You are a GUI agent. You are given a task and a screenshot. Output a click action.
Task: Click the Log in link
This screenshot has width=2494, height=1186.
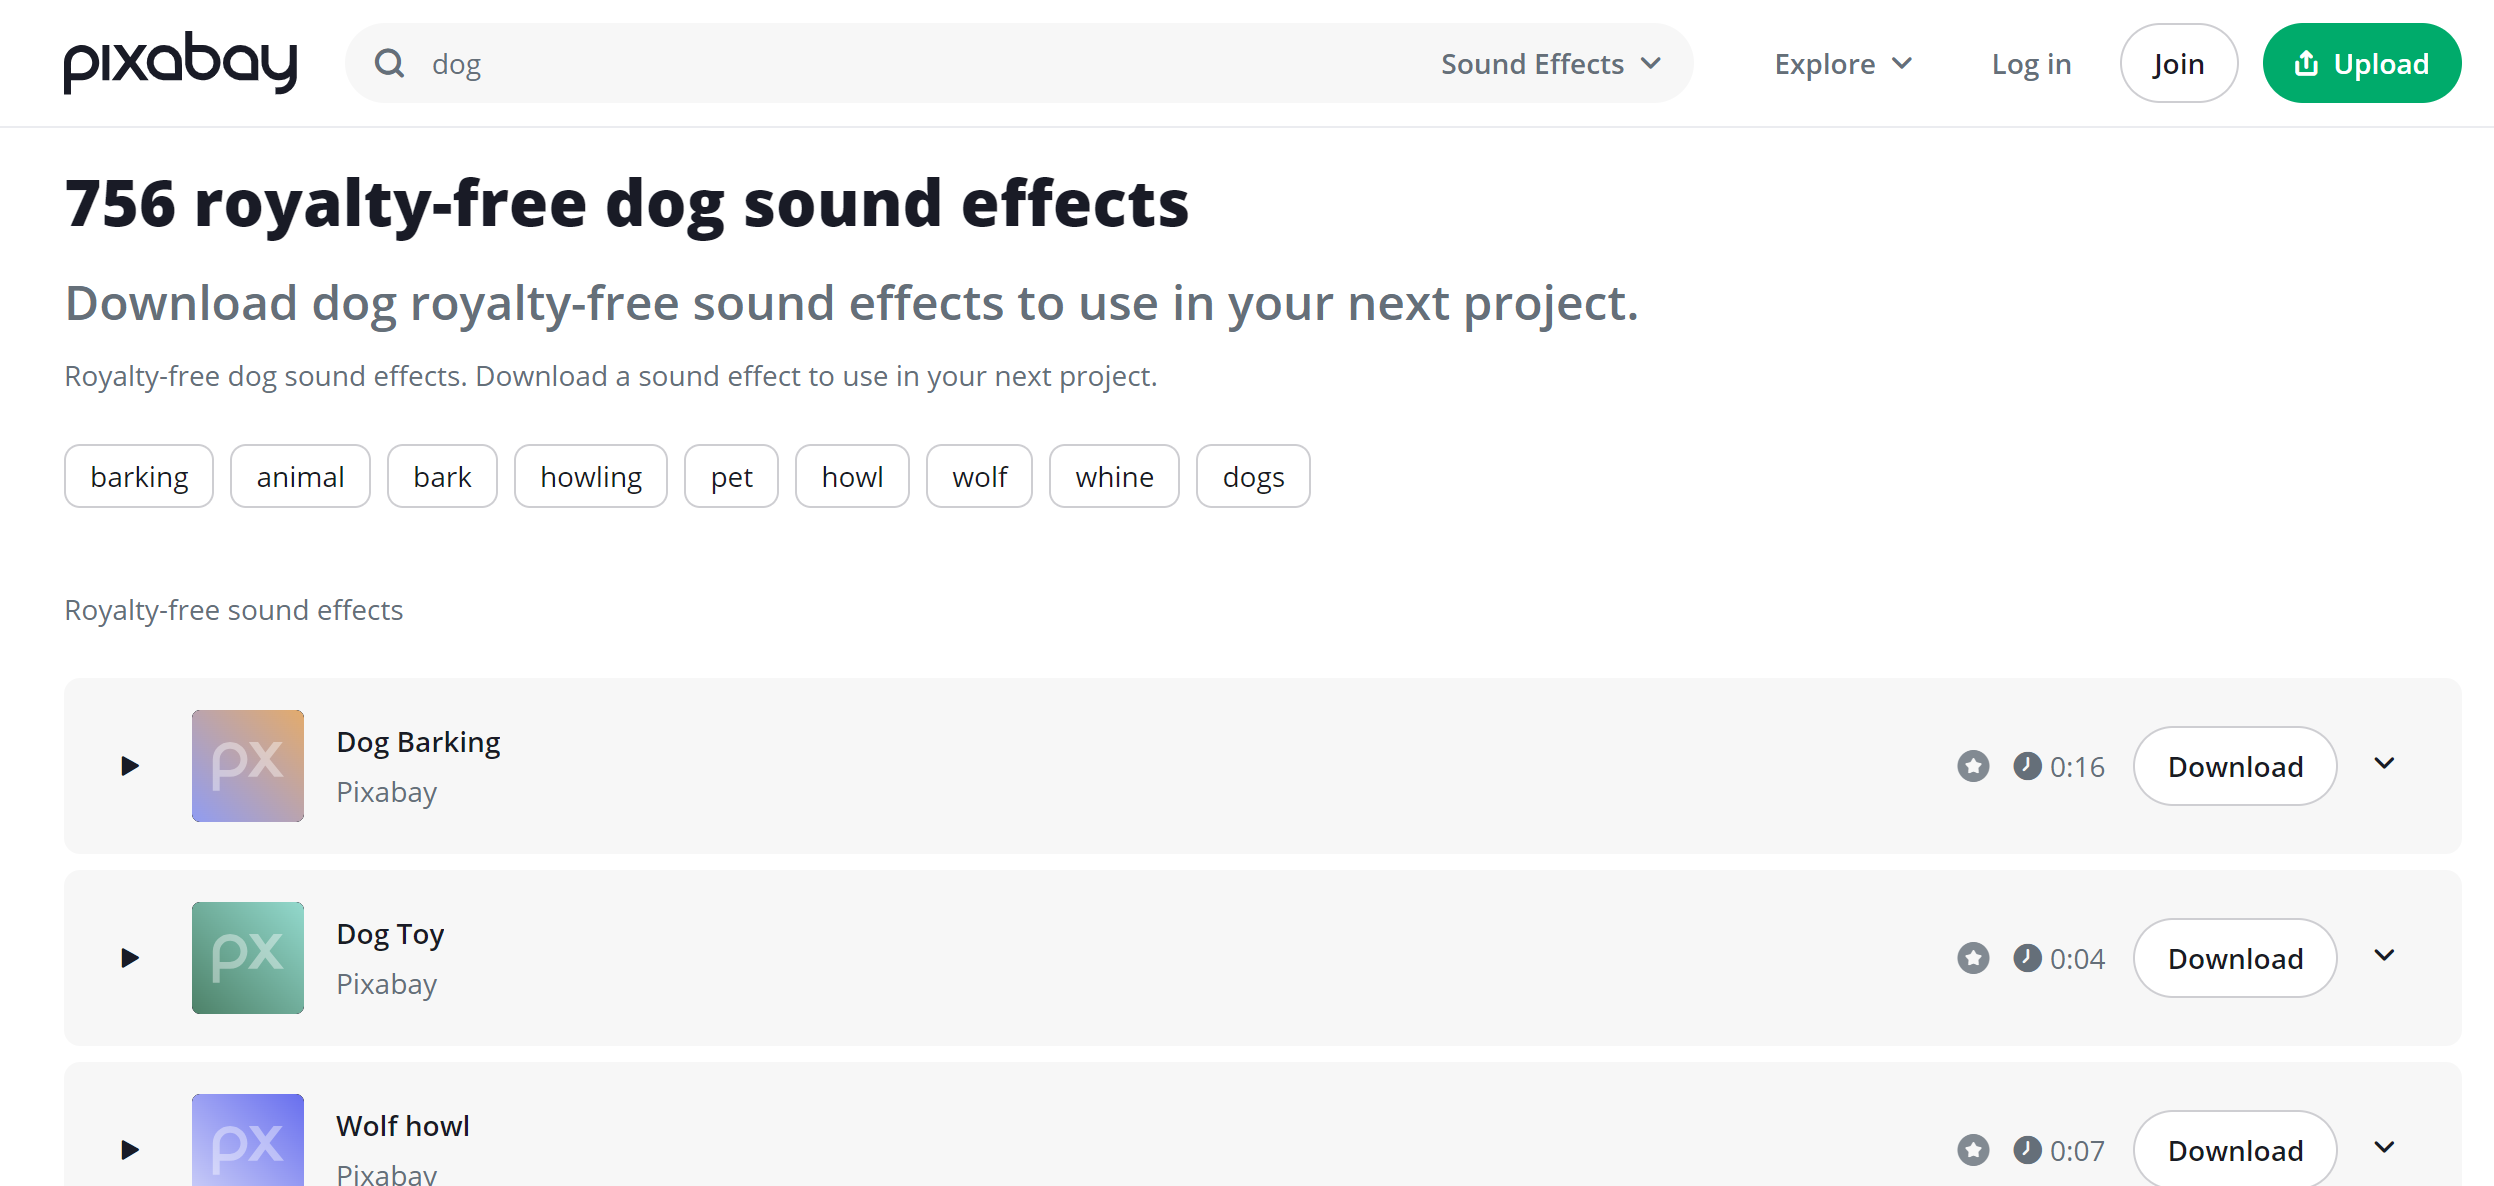click(x=2031, y=64)
